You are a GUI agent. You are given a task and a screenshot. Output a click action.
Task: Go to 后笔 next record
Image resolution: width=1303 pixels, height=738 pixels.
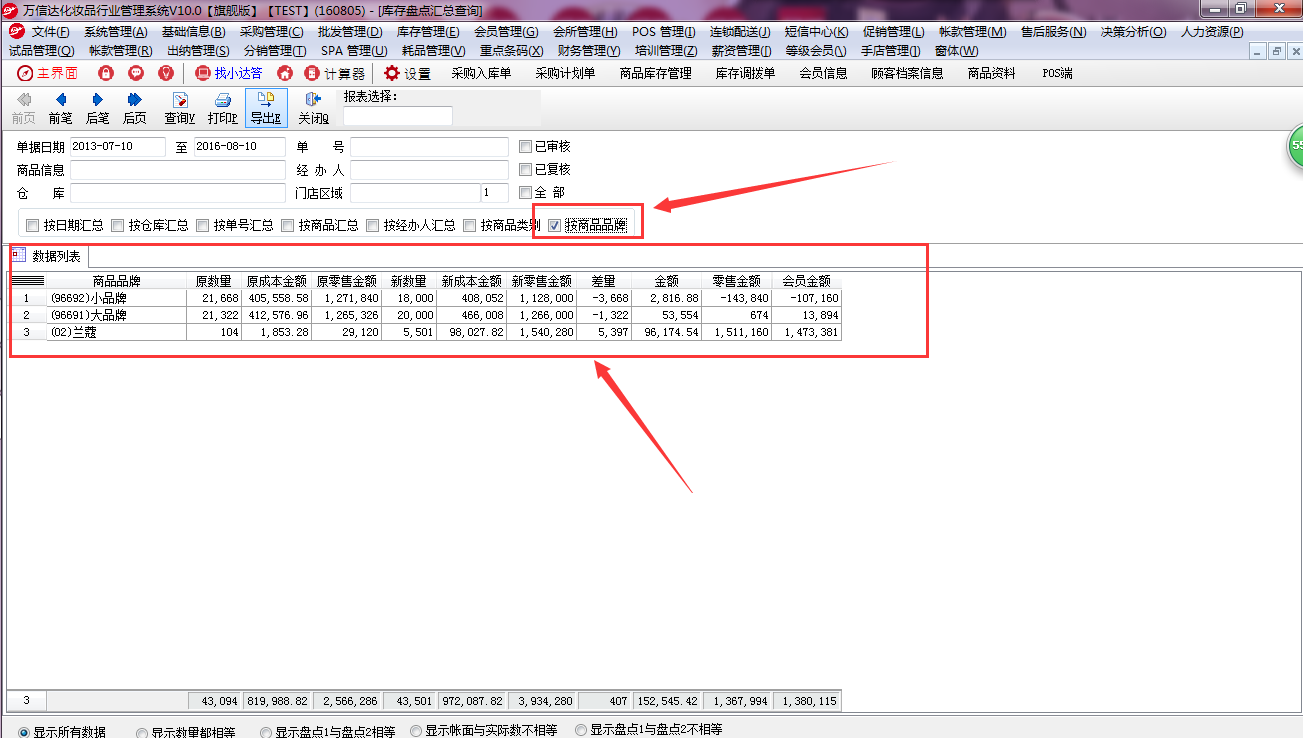(x=97, y=108)
